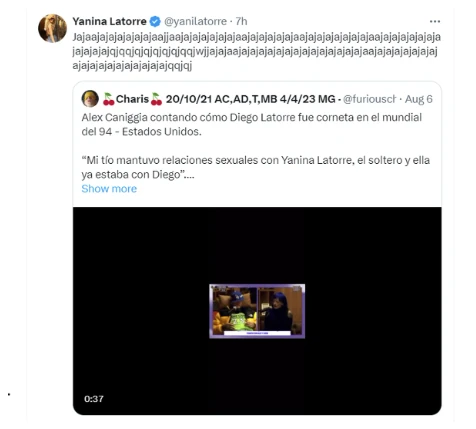This screenshot has height=429, width=476.
Task: Click the Yanina Latorre display name
Action: (x=109, y=22)
